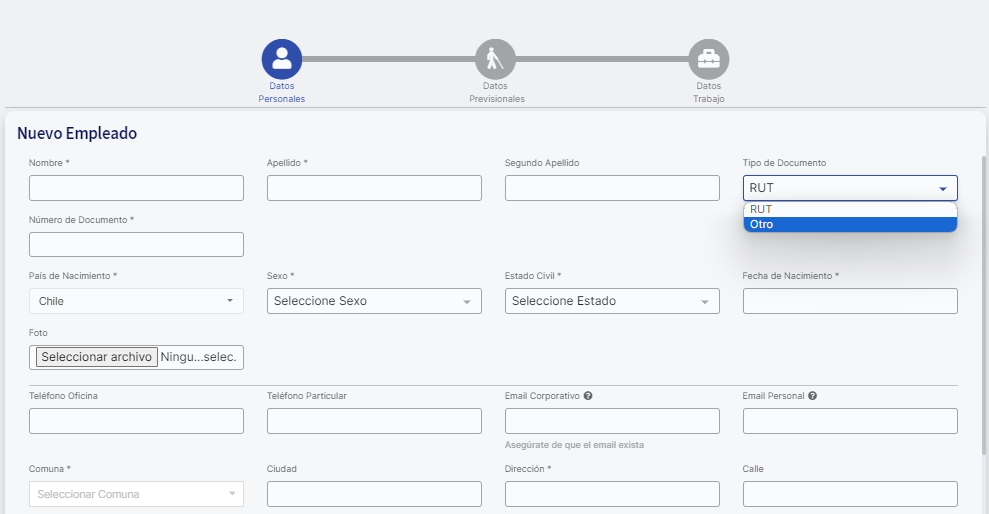Screen dimensions: 989x514
Task: Expand the Seleccionar Comuna dropdown
Action: pyautogui.click(x=136, y=494)
